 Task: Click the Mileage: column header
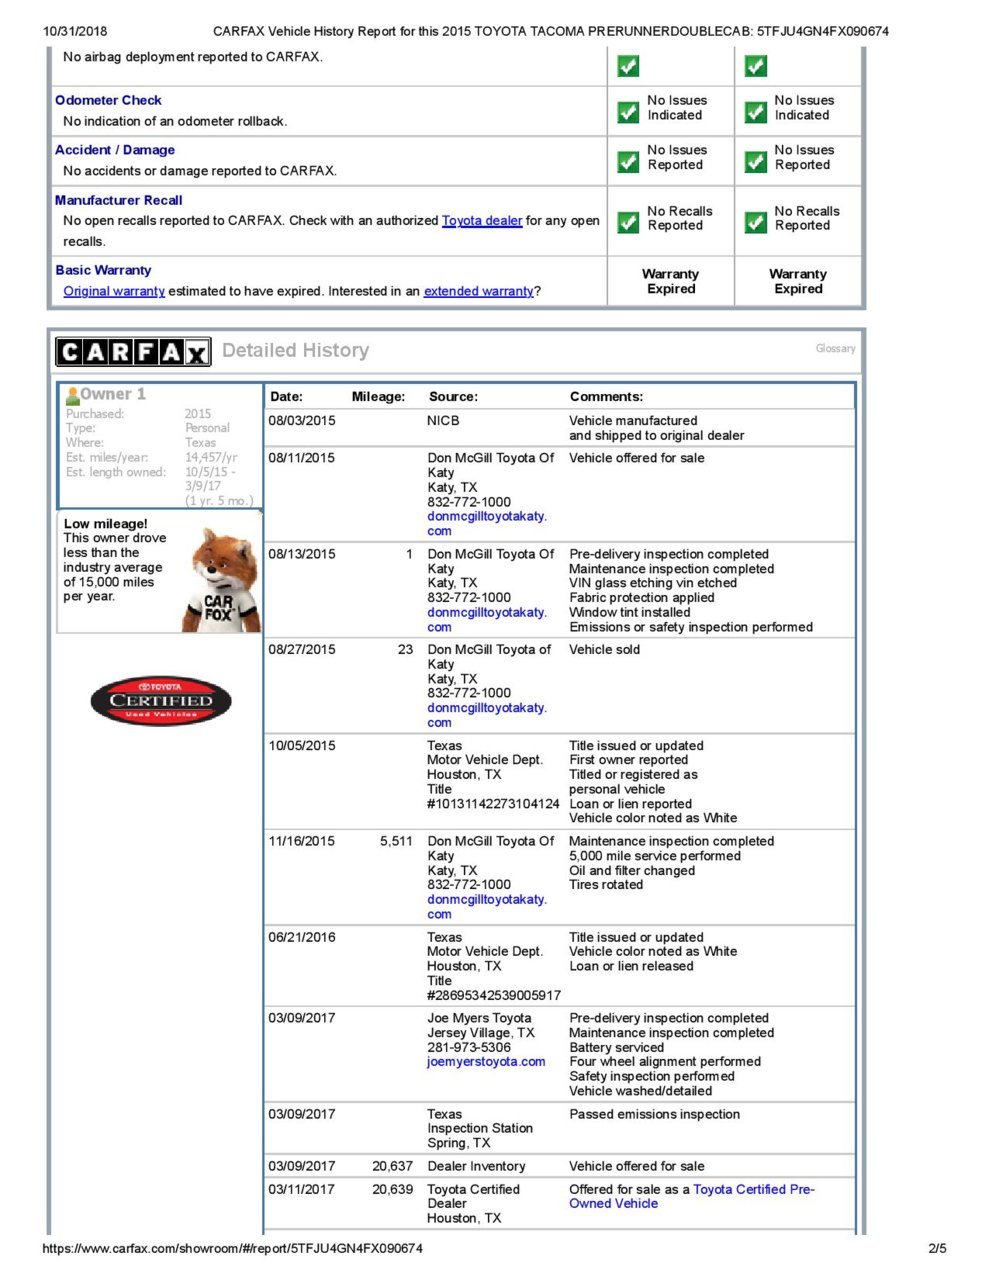378,397
